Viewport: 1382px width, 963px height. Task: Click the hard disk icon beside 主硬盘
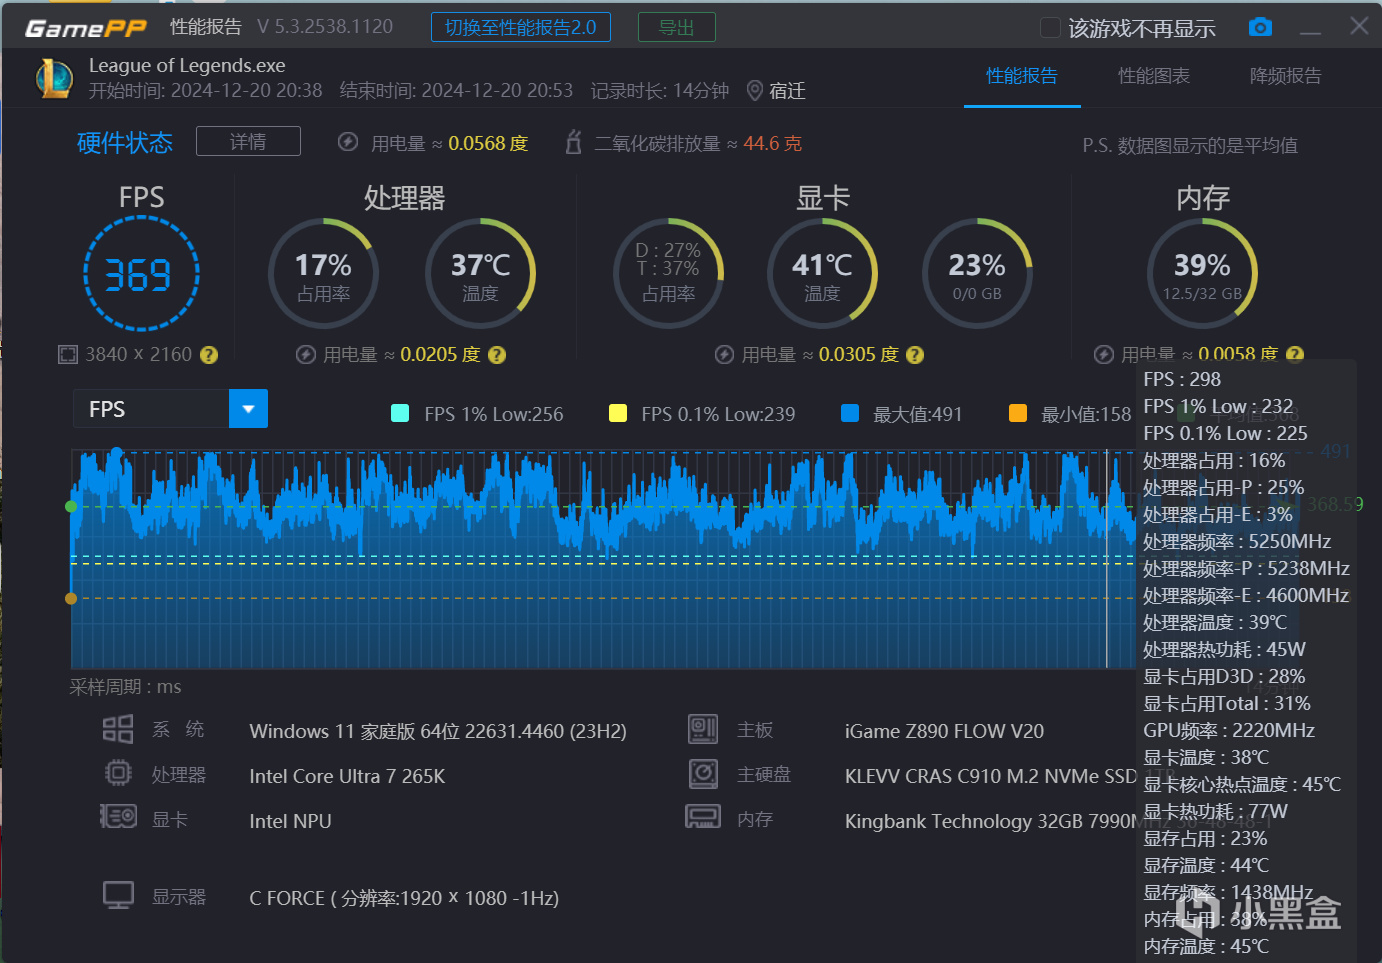coord(703,773)
